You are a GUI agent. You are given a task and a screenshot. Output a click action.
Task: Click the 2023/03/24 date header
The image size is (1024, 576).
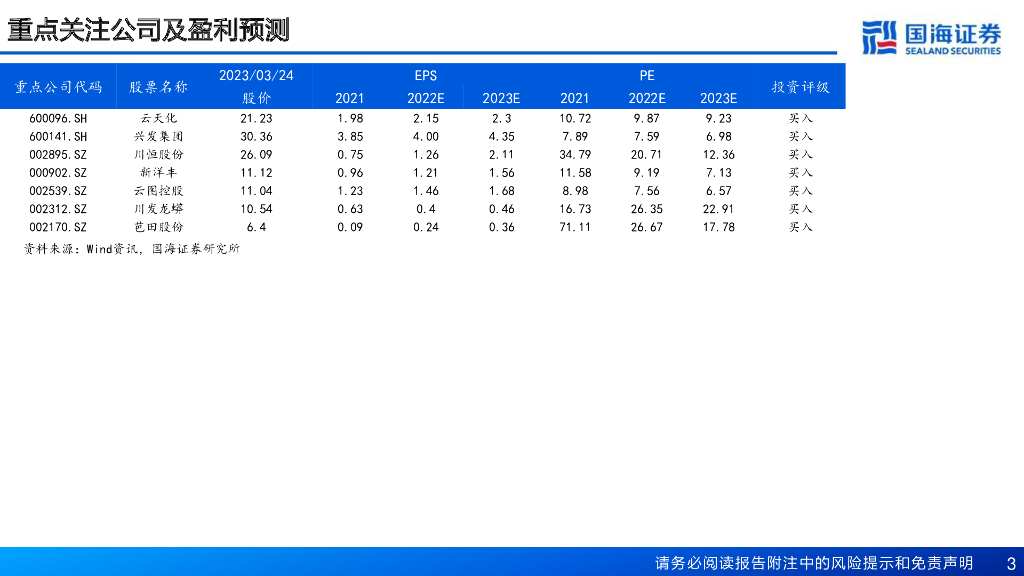click(256, 76)
